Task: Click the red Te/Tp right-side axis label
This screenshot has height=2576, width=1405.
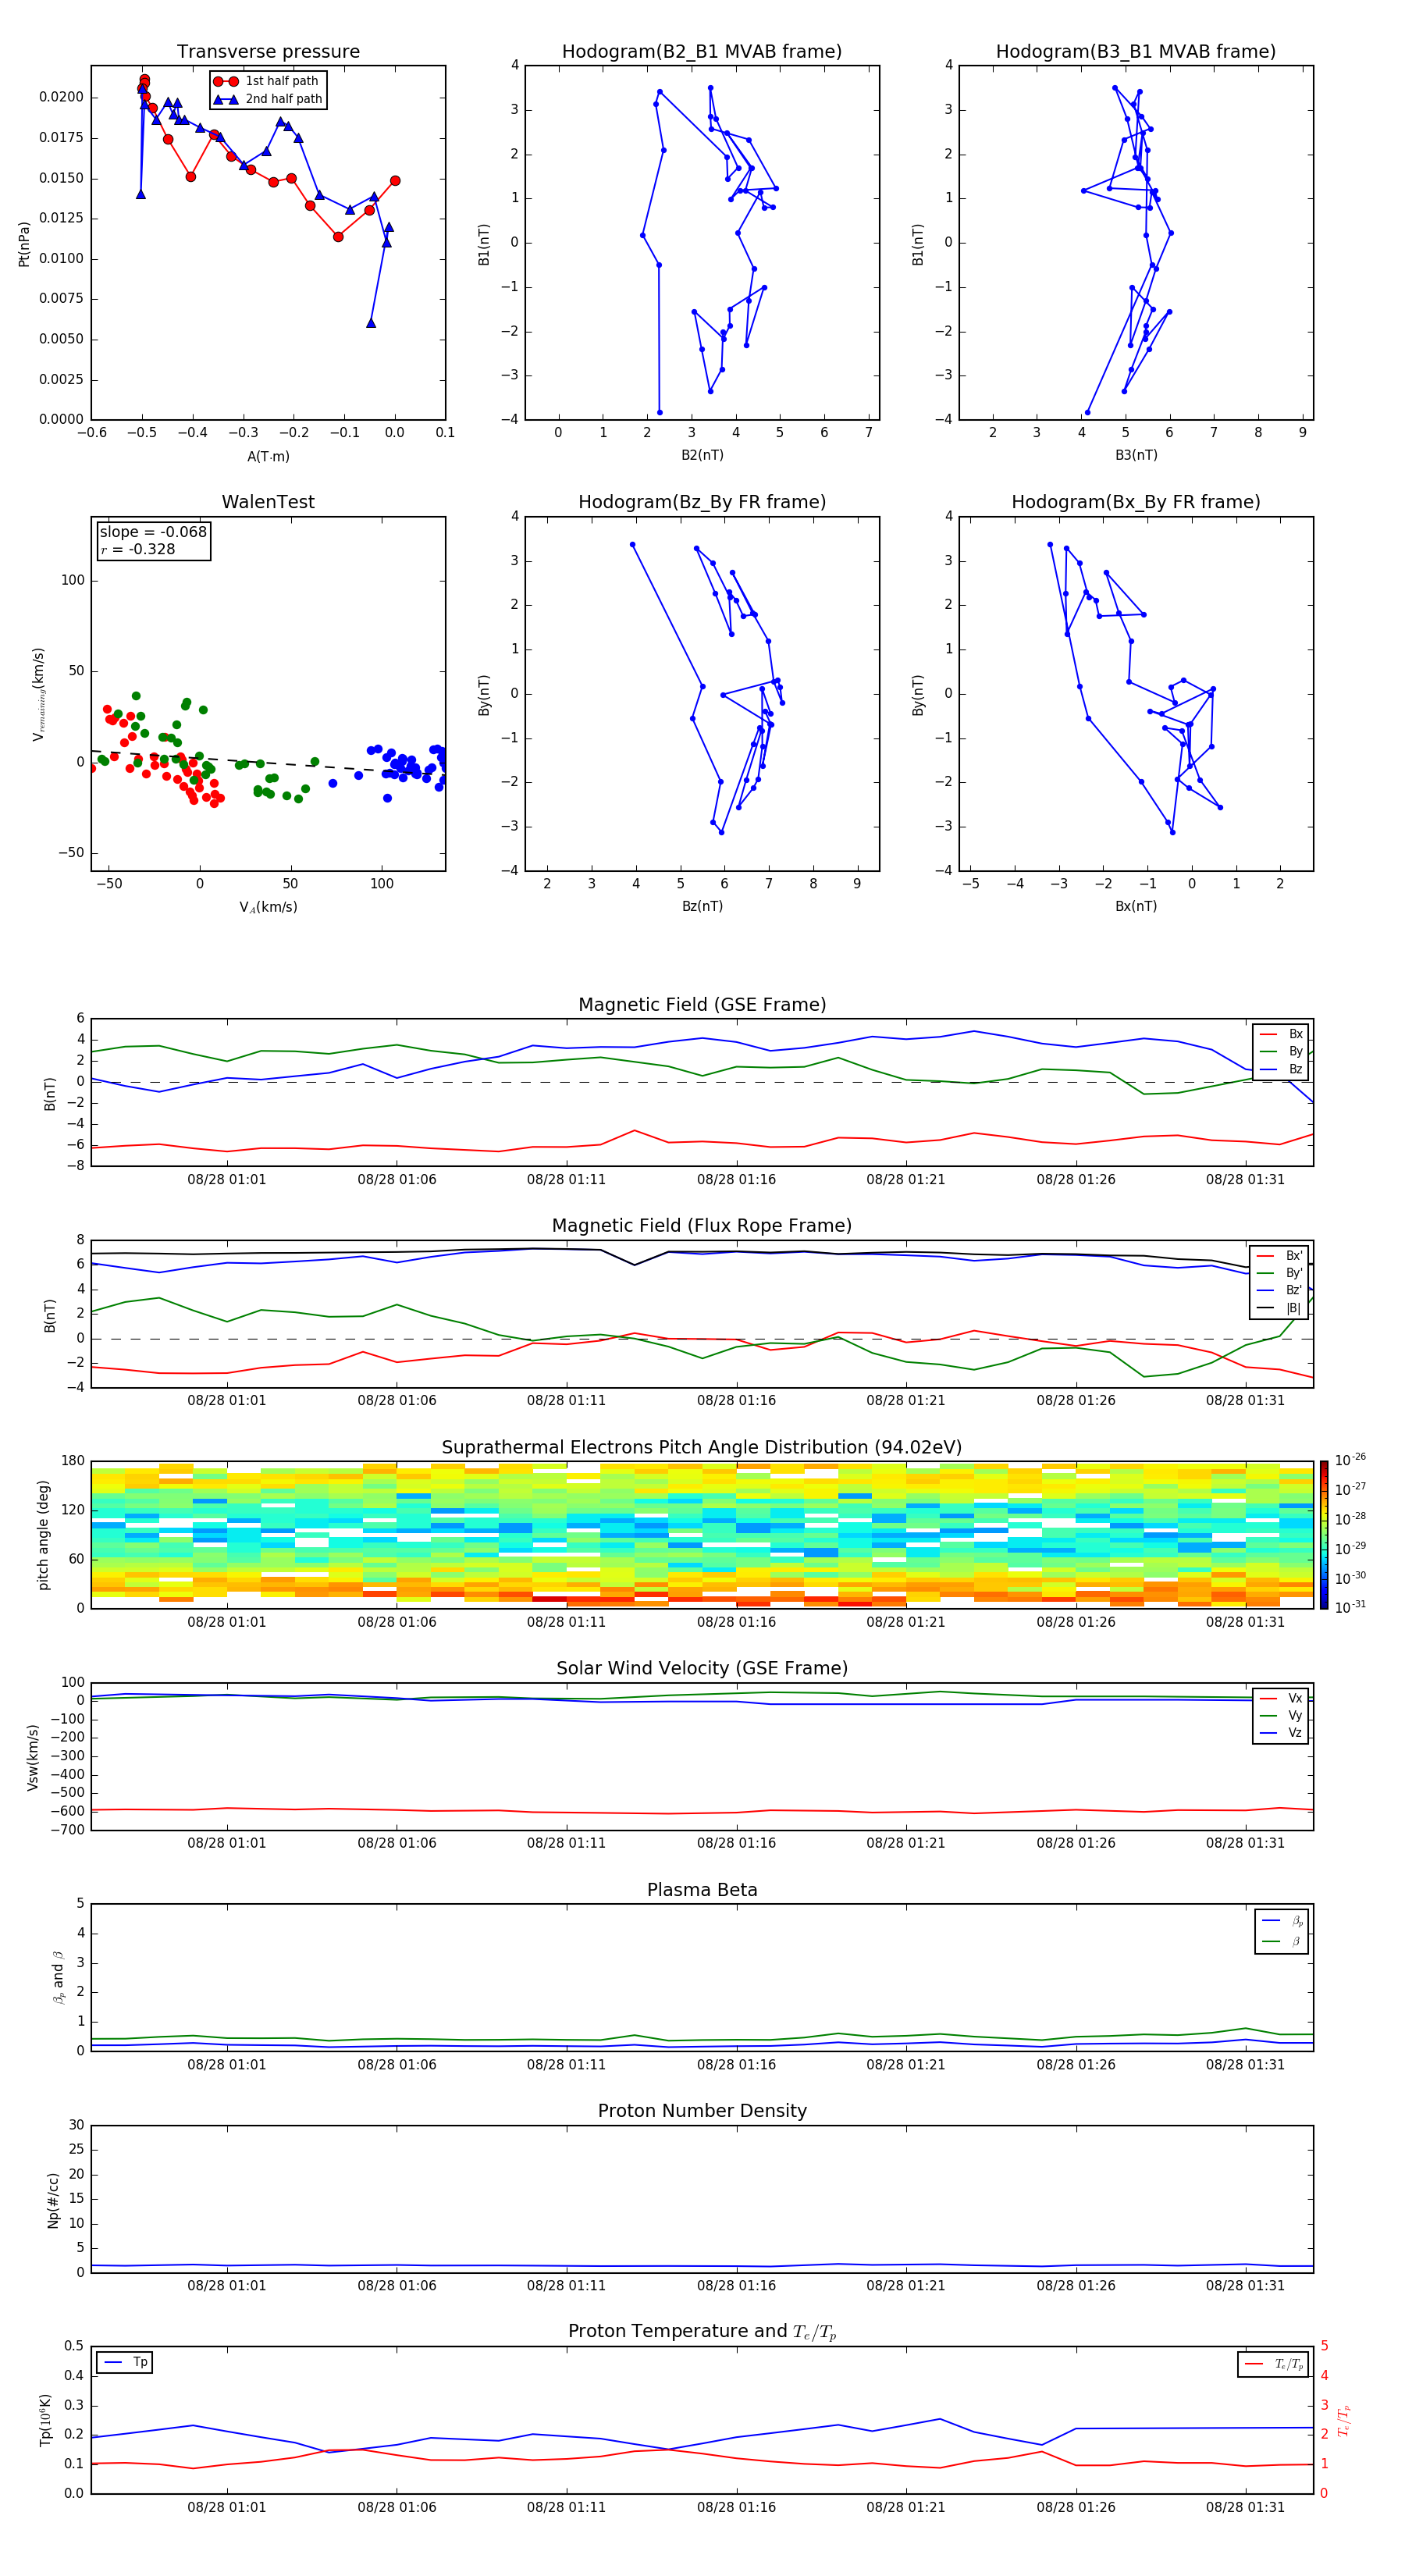Action: click(1344, 2420)
